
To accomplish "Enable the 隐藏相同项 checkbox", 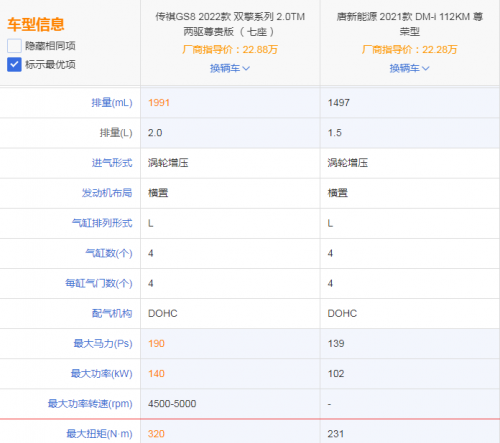I will coord(14,46).
